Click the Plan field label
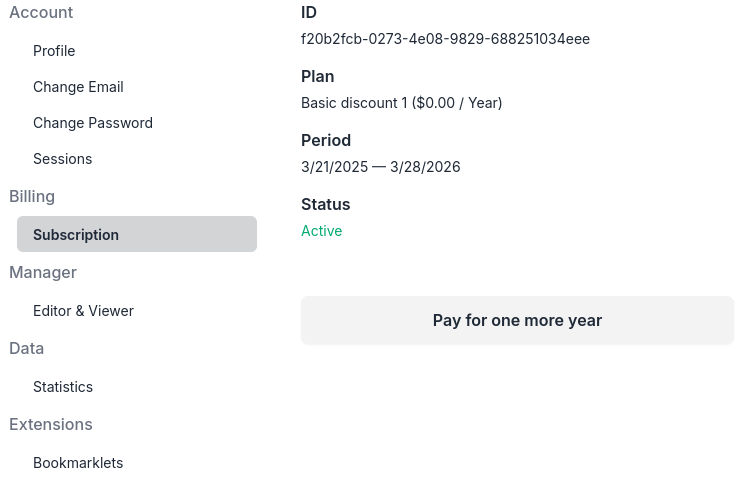 [317, 77]
